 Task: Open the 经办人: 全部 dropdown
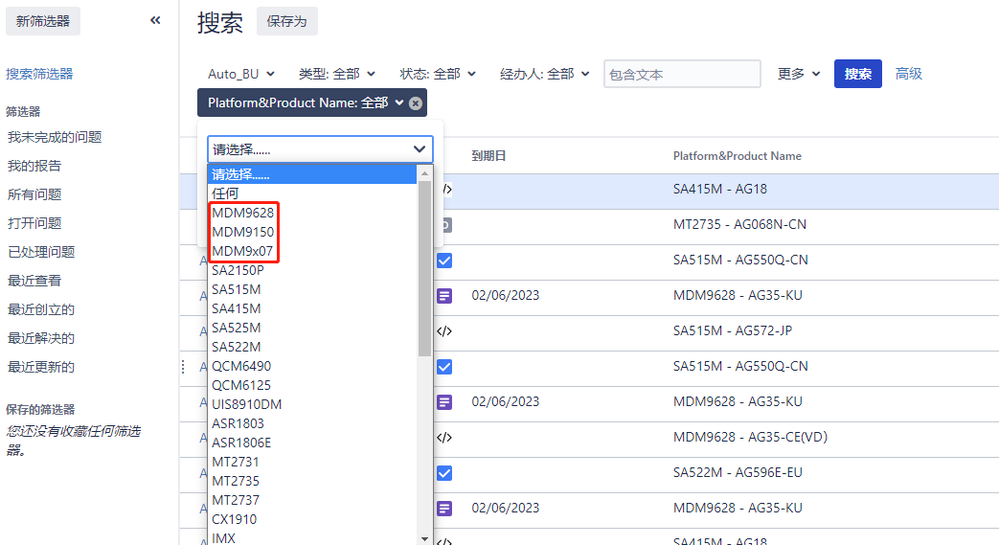545,74
